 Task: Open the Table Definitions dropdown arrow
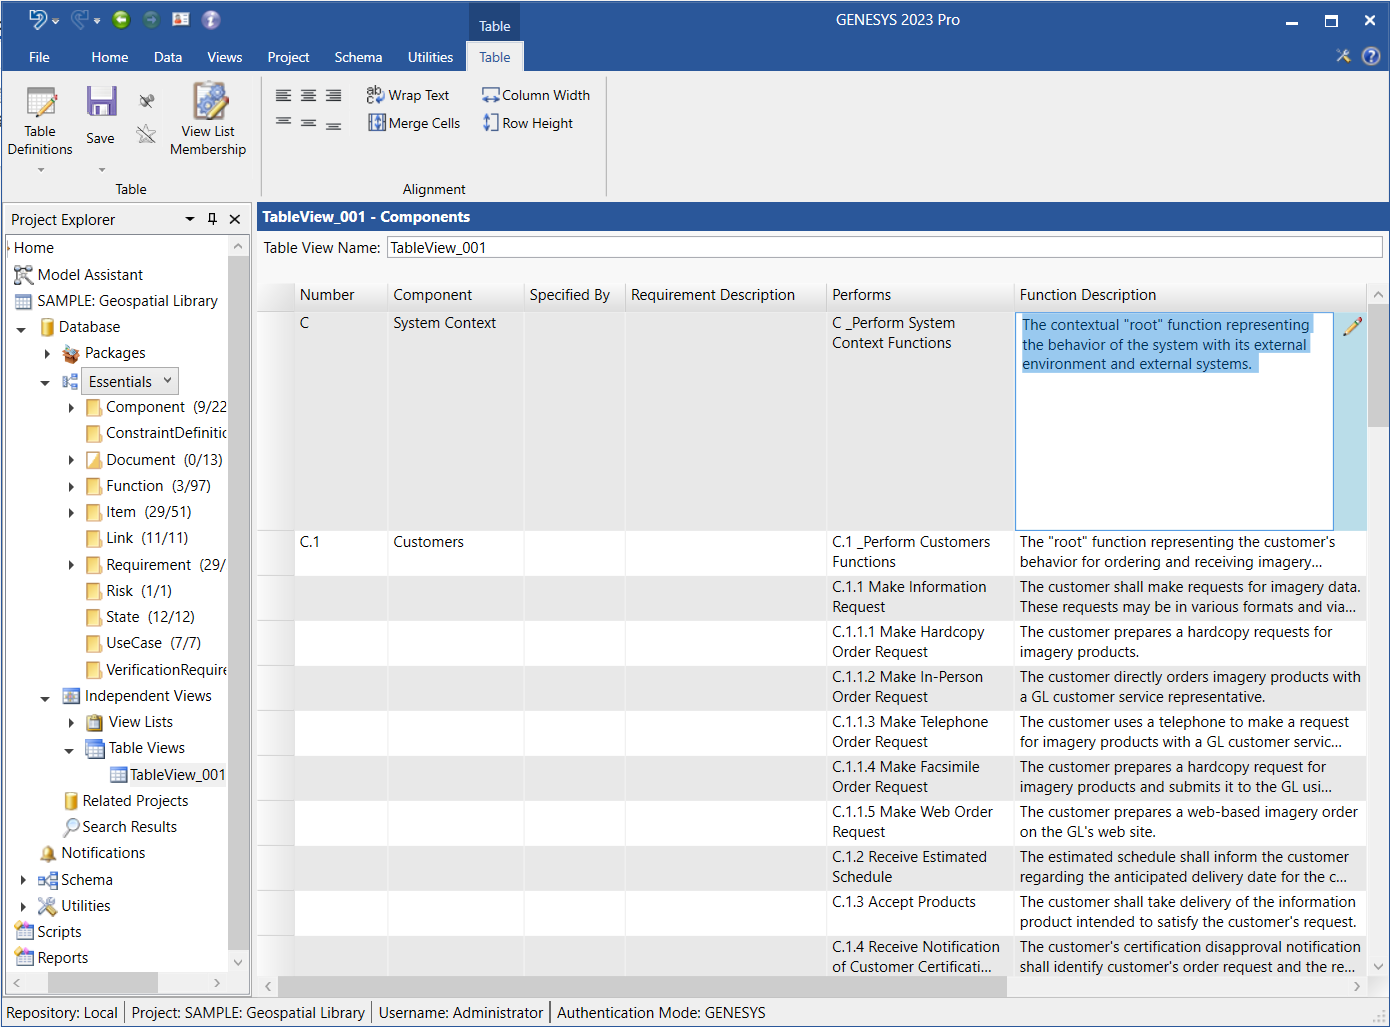[x=41, y=170]
